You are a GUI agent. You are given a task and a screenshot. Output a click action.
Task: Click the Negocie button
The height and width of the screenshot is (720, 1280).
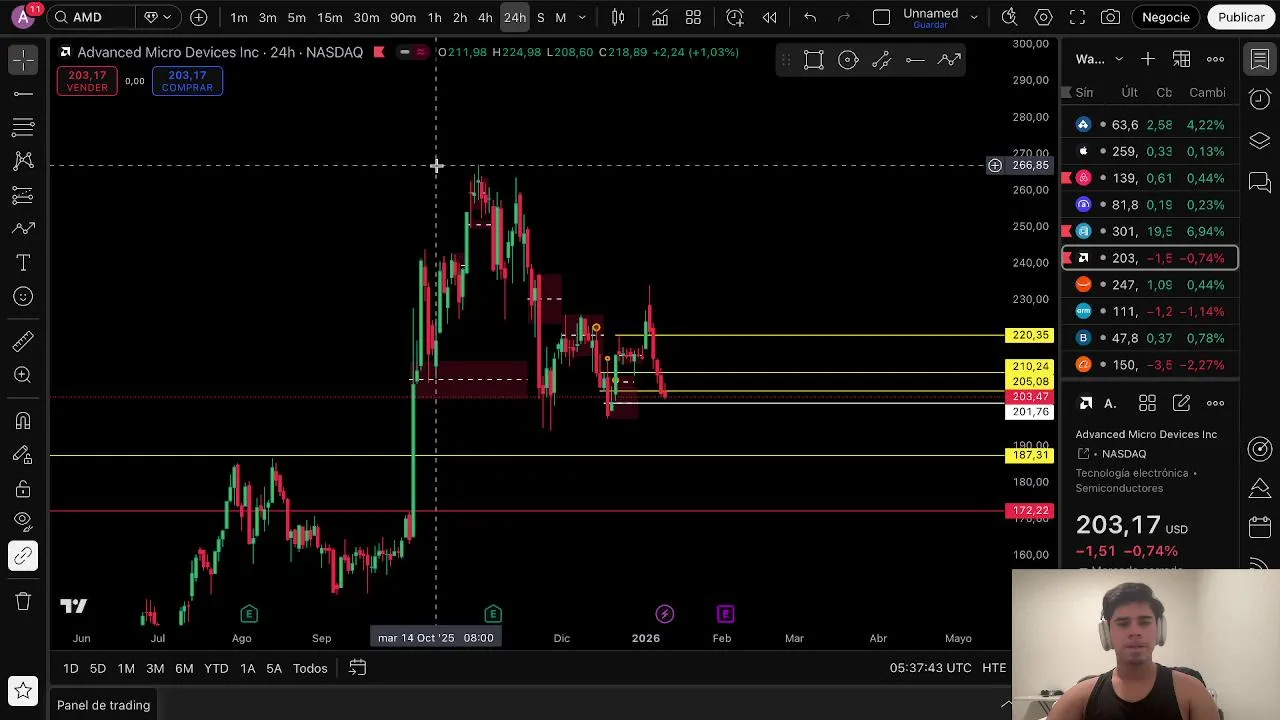[x=1166, y=17]
